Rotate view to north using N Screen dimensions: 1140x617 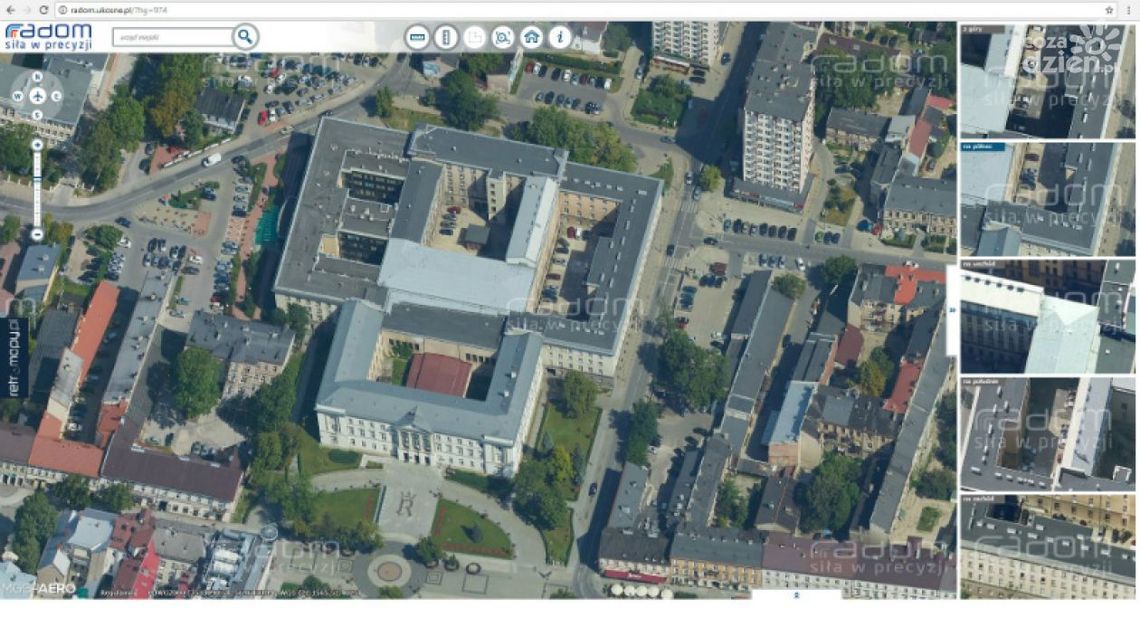tap(37, 77)
